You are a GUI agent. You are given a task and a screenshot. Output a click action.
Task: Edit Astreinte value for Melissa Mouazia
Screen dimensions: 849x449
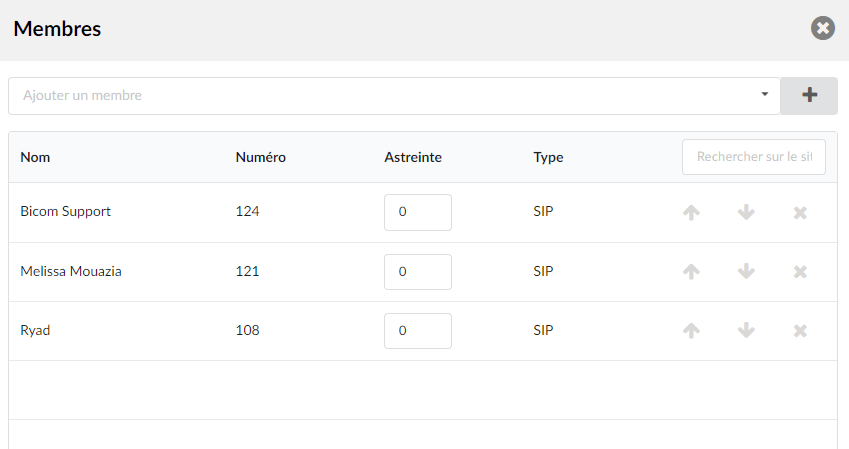click(x=418, y=272)
